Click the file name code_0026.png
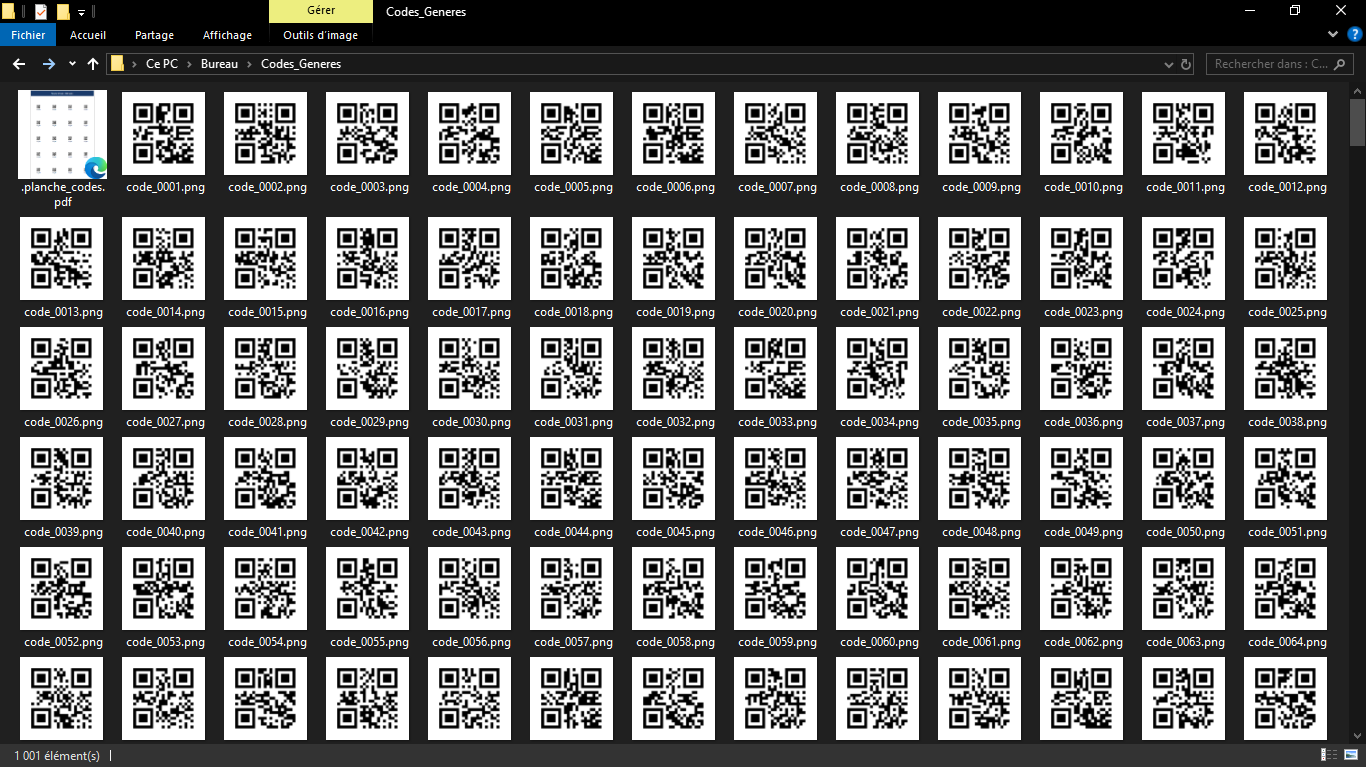The width and height of the screenshot is (1366, 768). (63, 422)
